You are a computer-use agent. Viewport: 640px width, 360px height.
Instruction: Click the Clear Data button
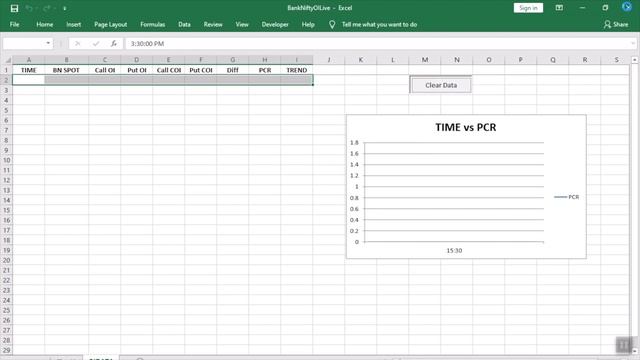pyautogui.click(x=441, y=85)
